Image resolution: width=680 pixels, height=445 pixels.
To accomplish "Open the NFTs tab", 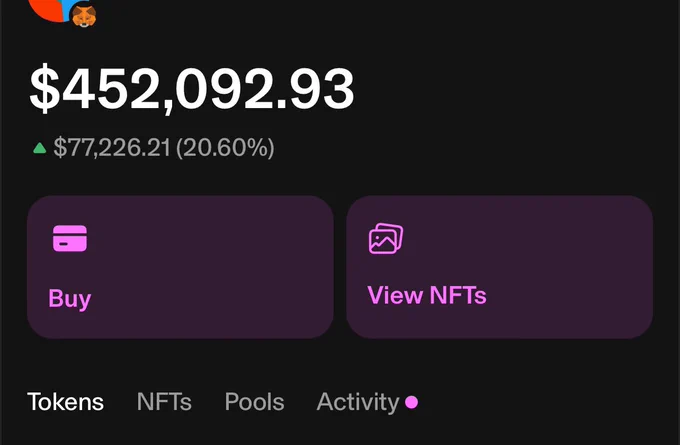I will [164, 402].
